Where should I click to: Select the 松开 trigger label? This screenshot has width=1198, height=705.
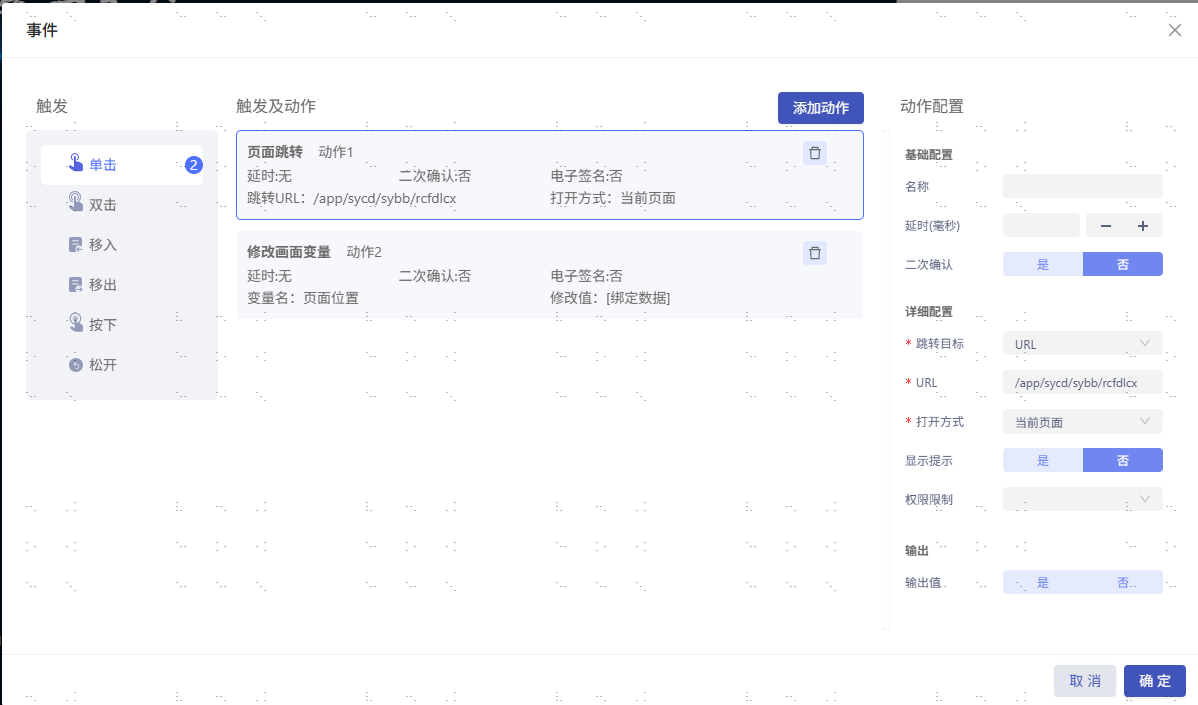[x=102, y=365]
